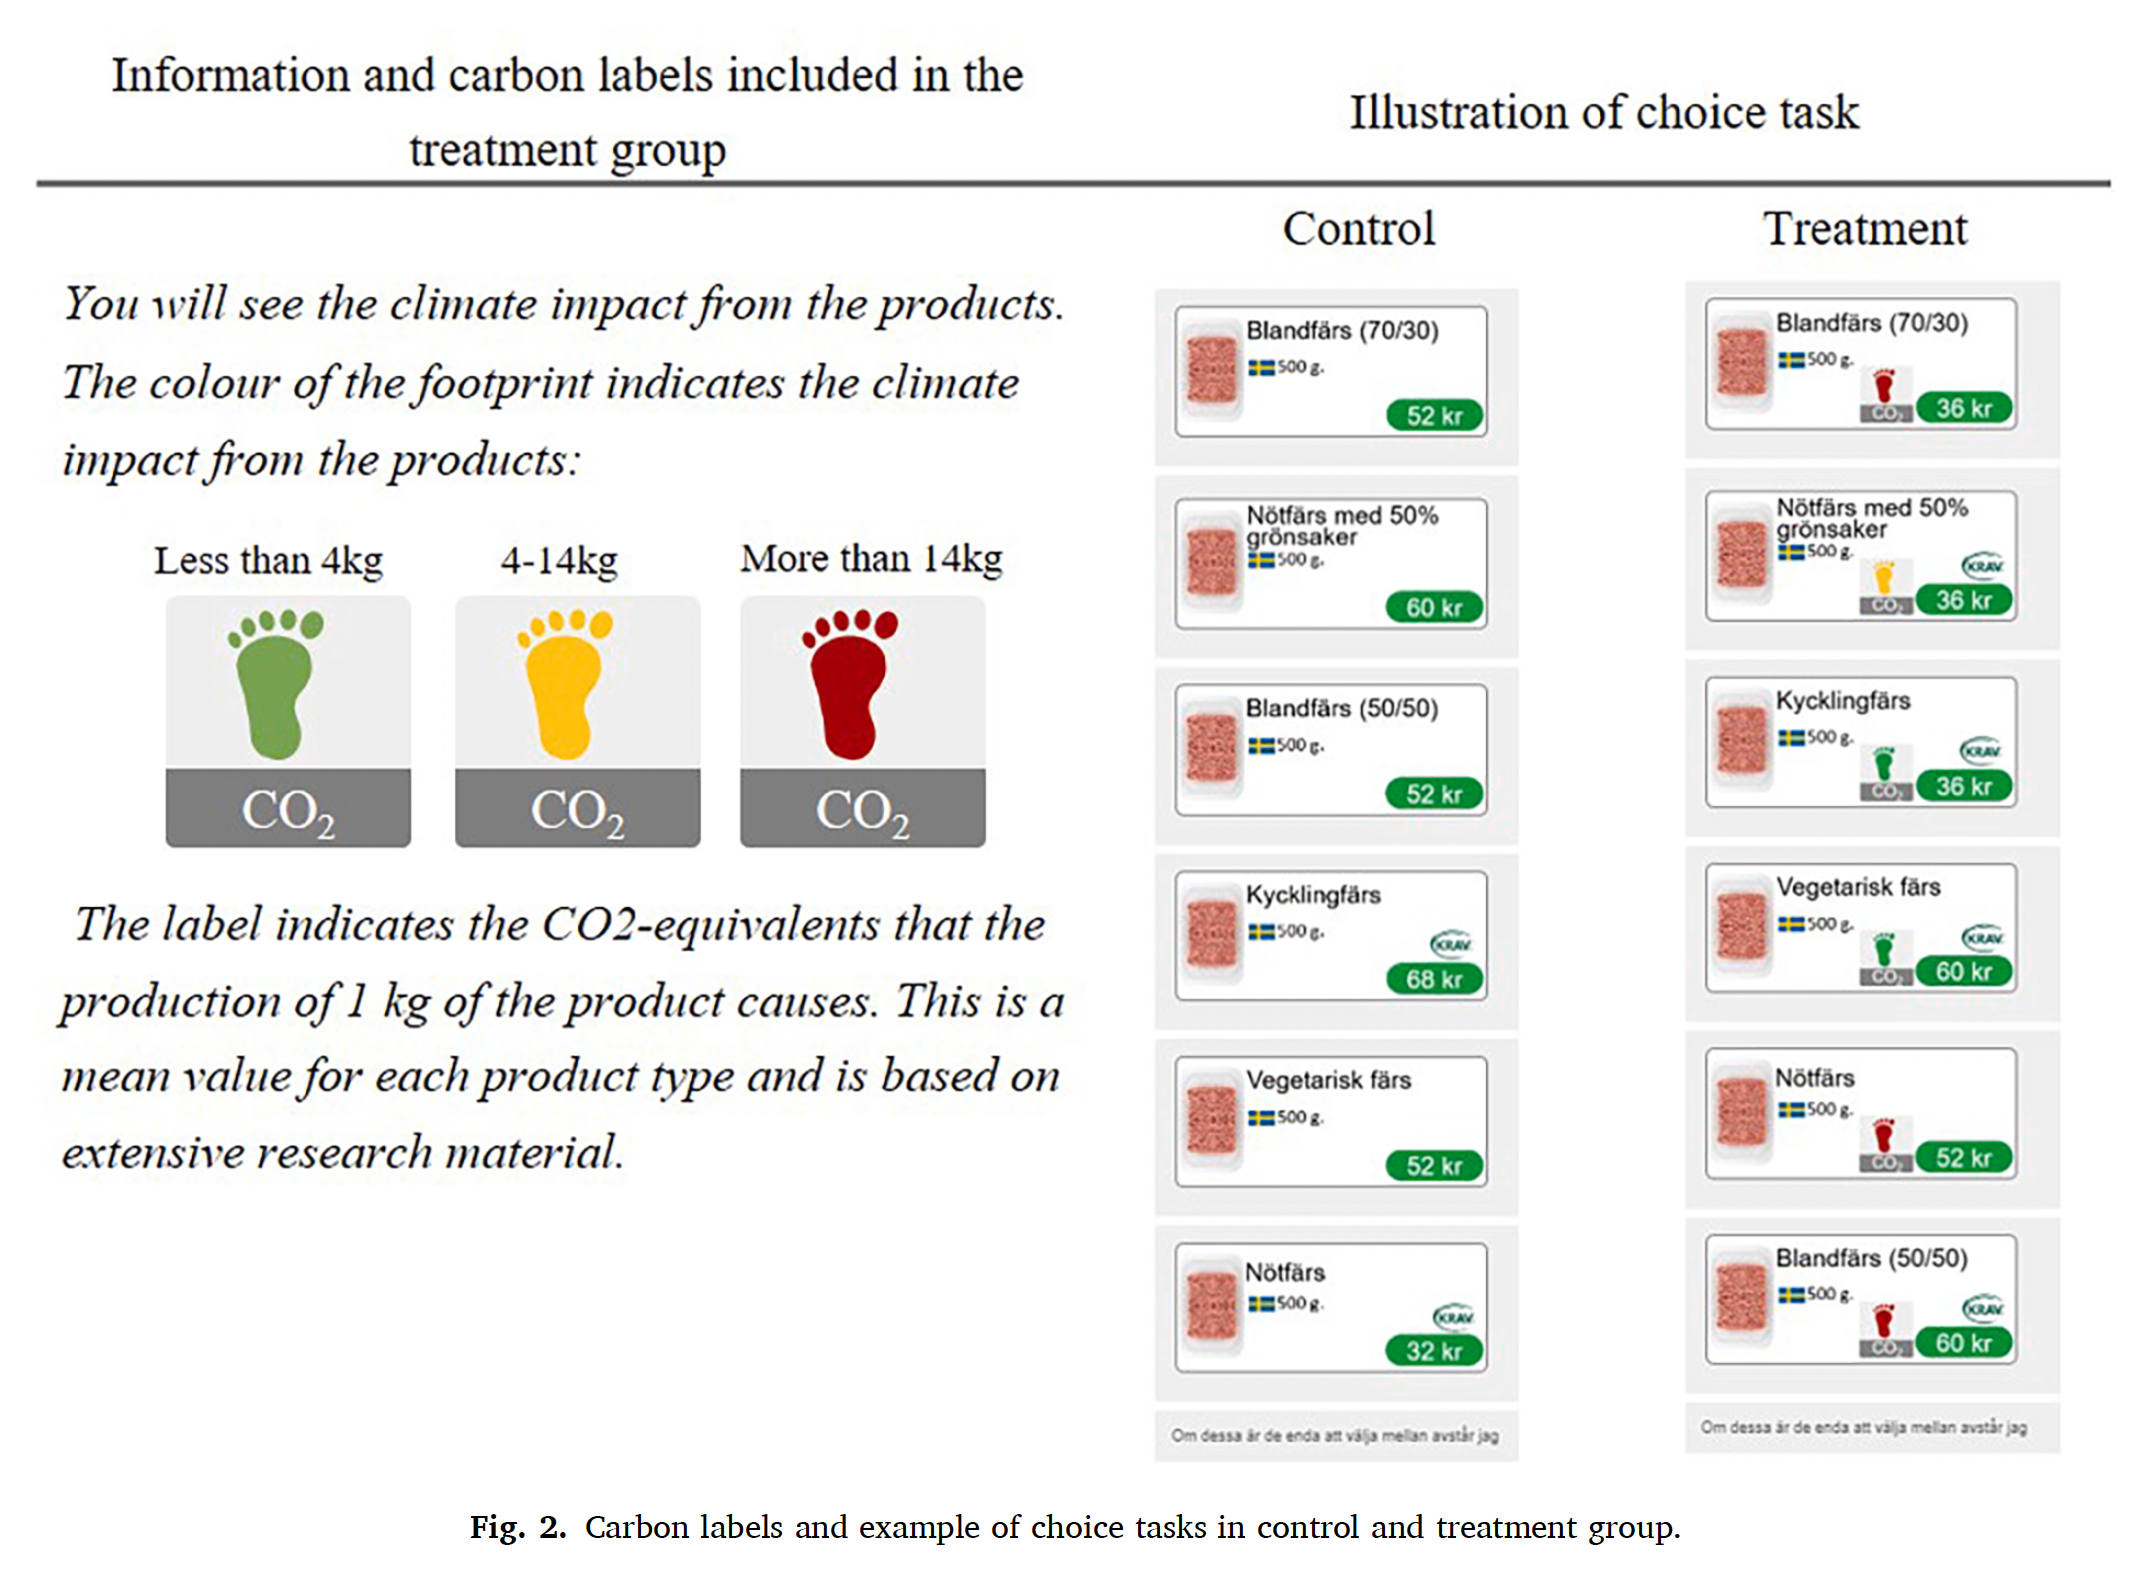
Task: Click the KRAV logo on control Kycklingfärs card
Action: pos(1451,944)
